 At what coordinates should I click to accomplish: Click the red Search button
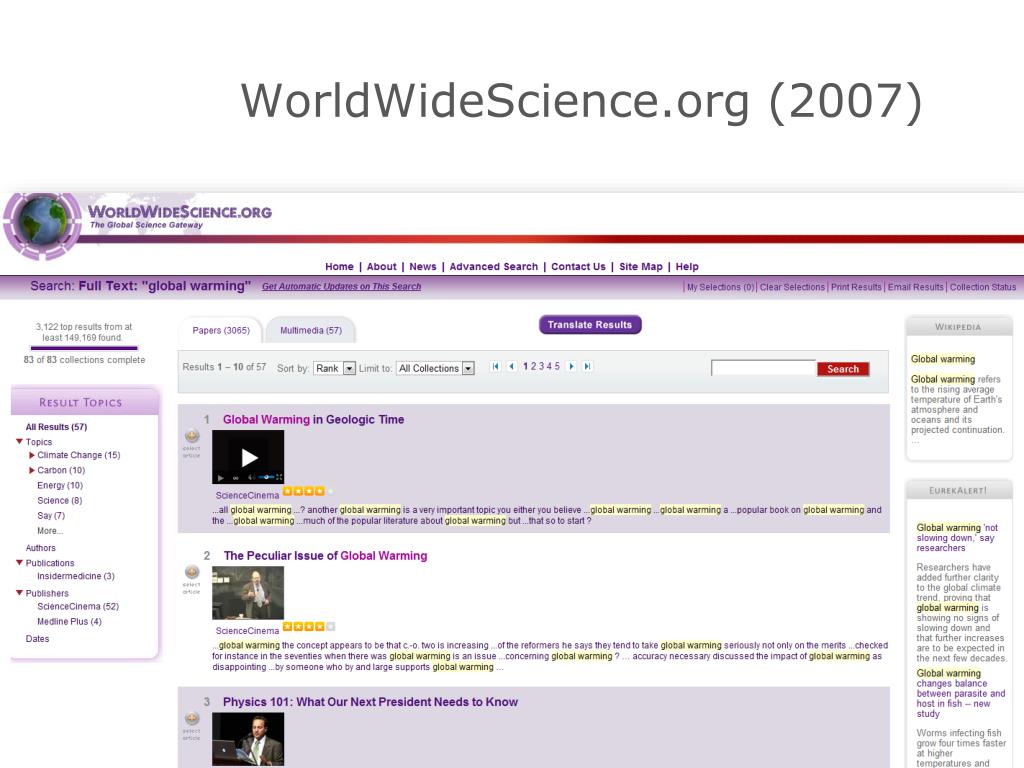click(x=843, y=369)
